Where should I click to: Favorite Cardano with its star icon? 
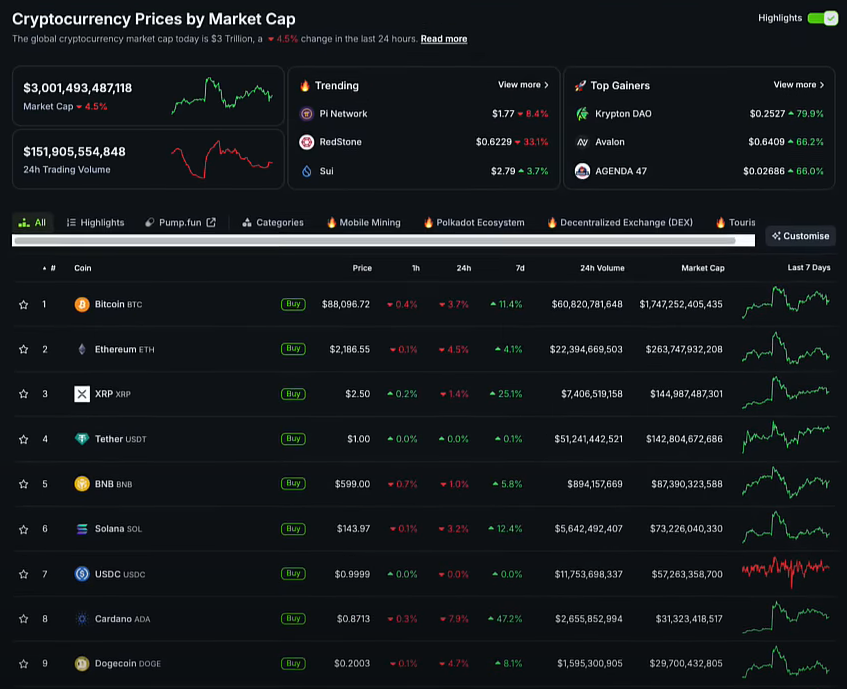click(23, 619)
